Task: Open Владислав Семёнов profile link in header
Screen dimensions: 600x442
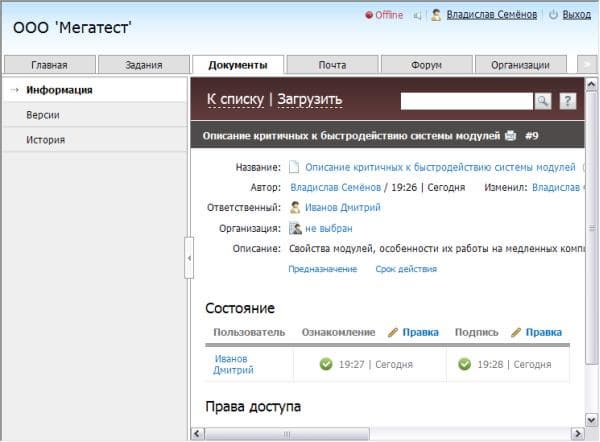Action: (x=492, y=15)
